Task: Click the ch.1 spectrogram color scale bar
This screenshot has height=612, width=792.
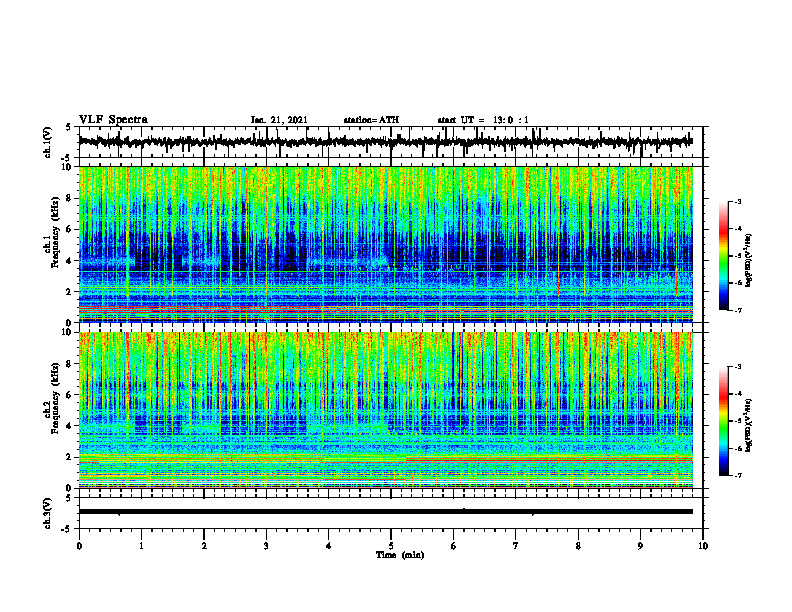Action: (723, 256)
